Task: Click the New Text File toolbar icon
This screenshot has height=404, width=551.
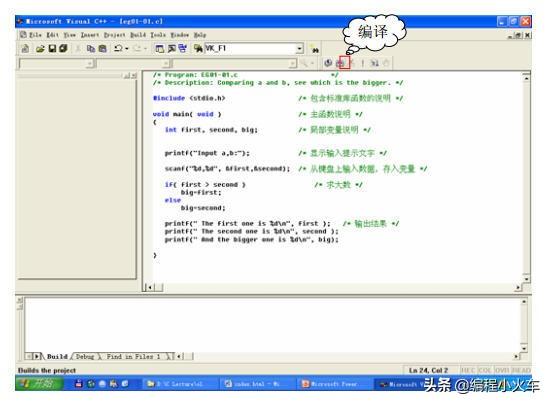Action: [25, 48]
